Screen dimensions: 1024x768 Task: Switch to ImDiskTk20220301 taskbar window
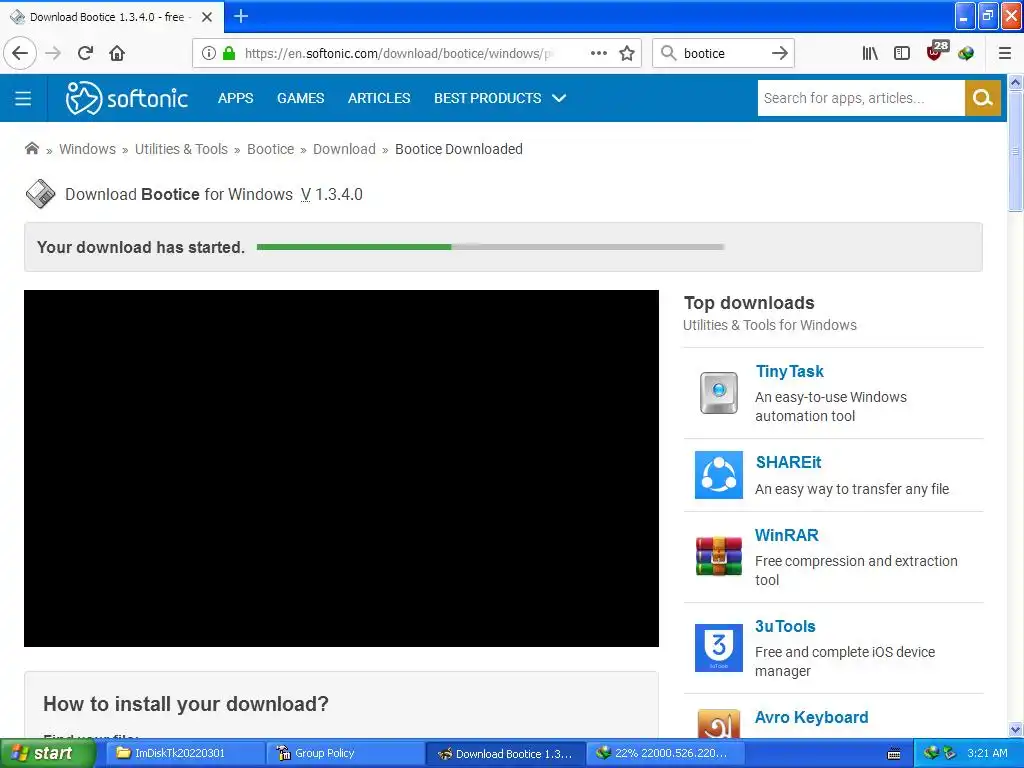click(184, 753)
